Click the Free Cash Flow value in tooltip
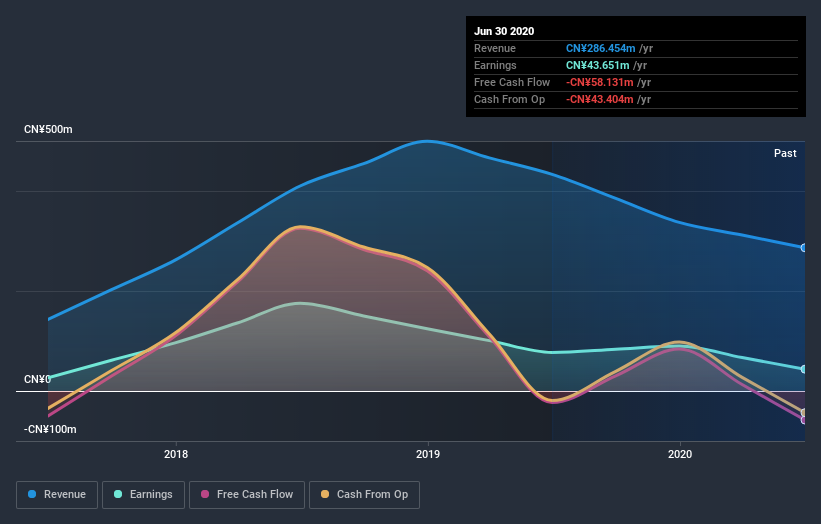 600,82
